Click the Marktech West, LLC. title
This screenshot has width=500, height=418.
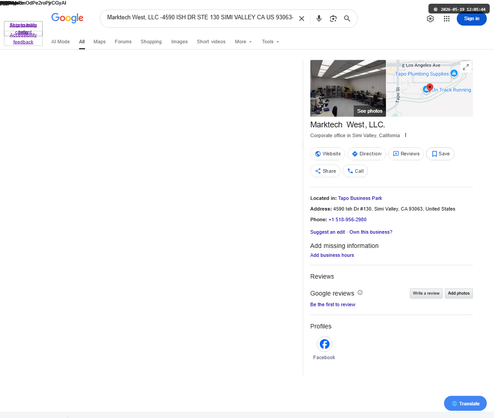348,125
